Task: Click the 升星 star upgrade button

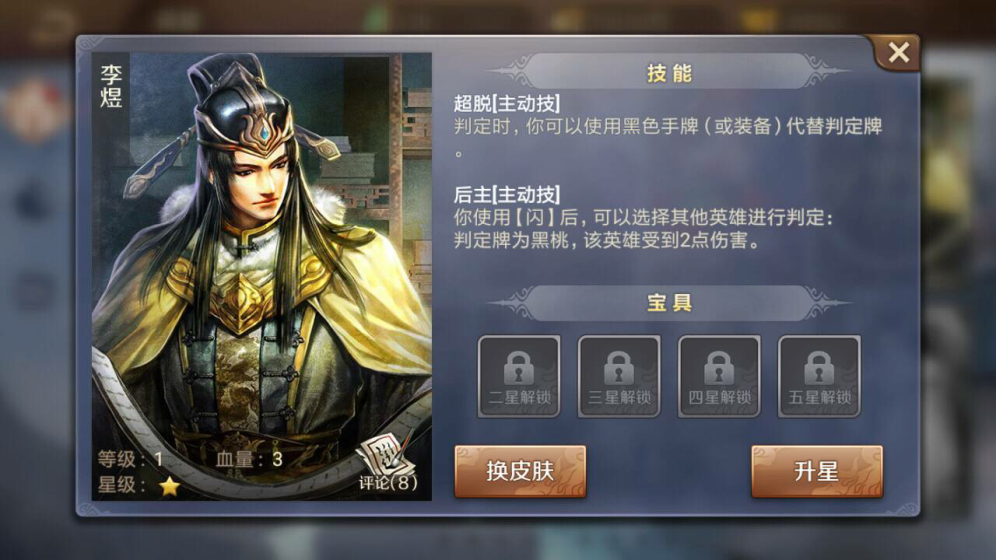Action: coord(817,471)
